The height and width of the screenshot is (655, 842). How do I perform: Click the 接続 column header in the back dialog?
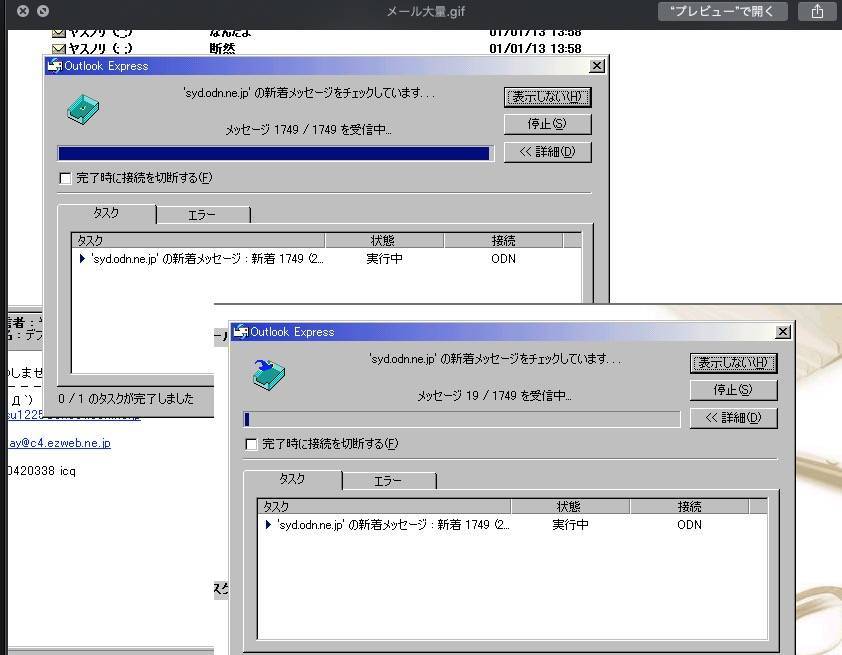coord(503,240)
